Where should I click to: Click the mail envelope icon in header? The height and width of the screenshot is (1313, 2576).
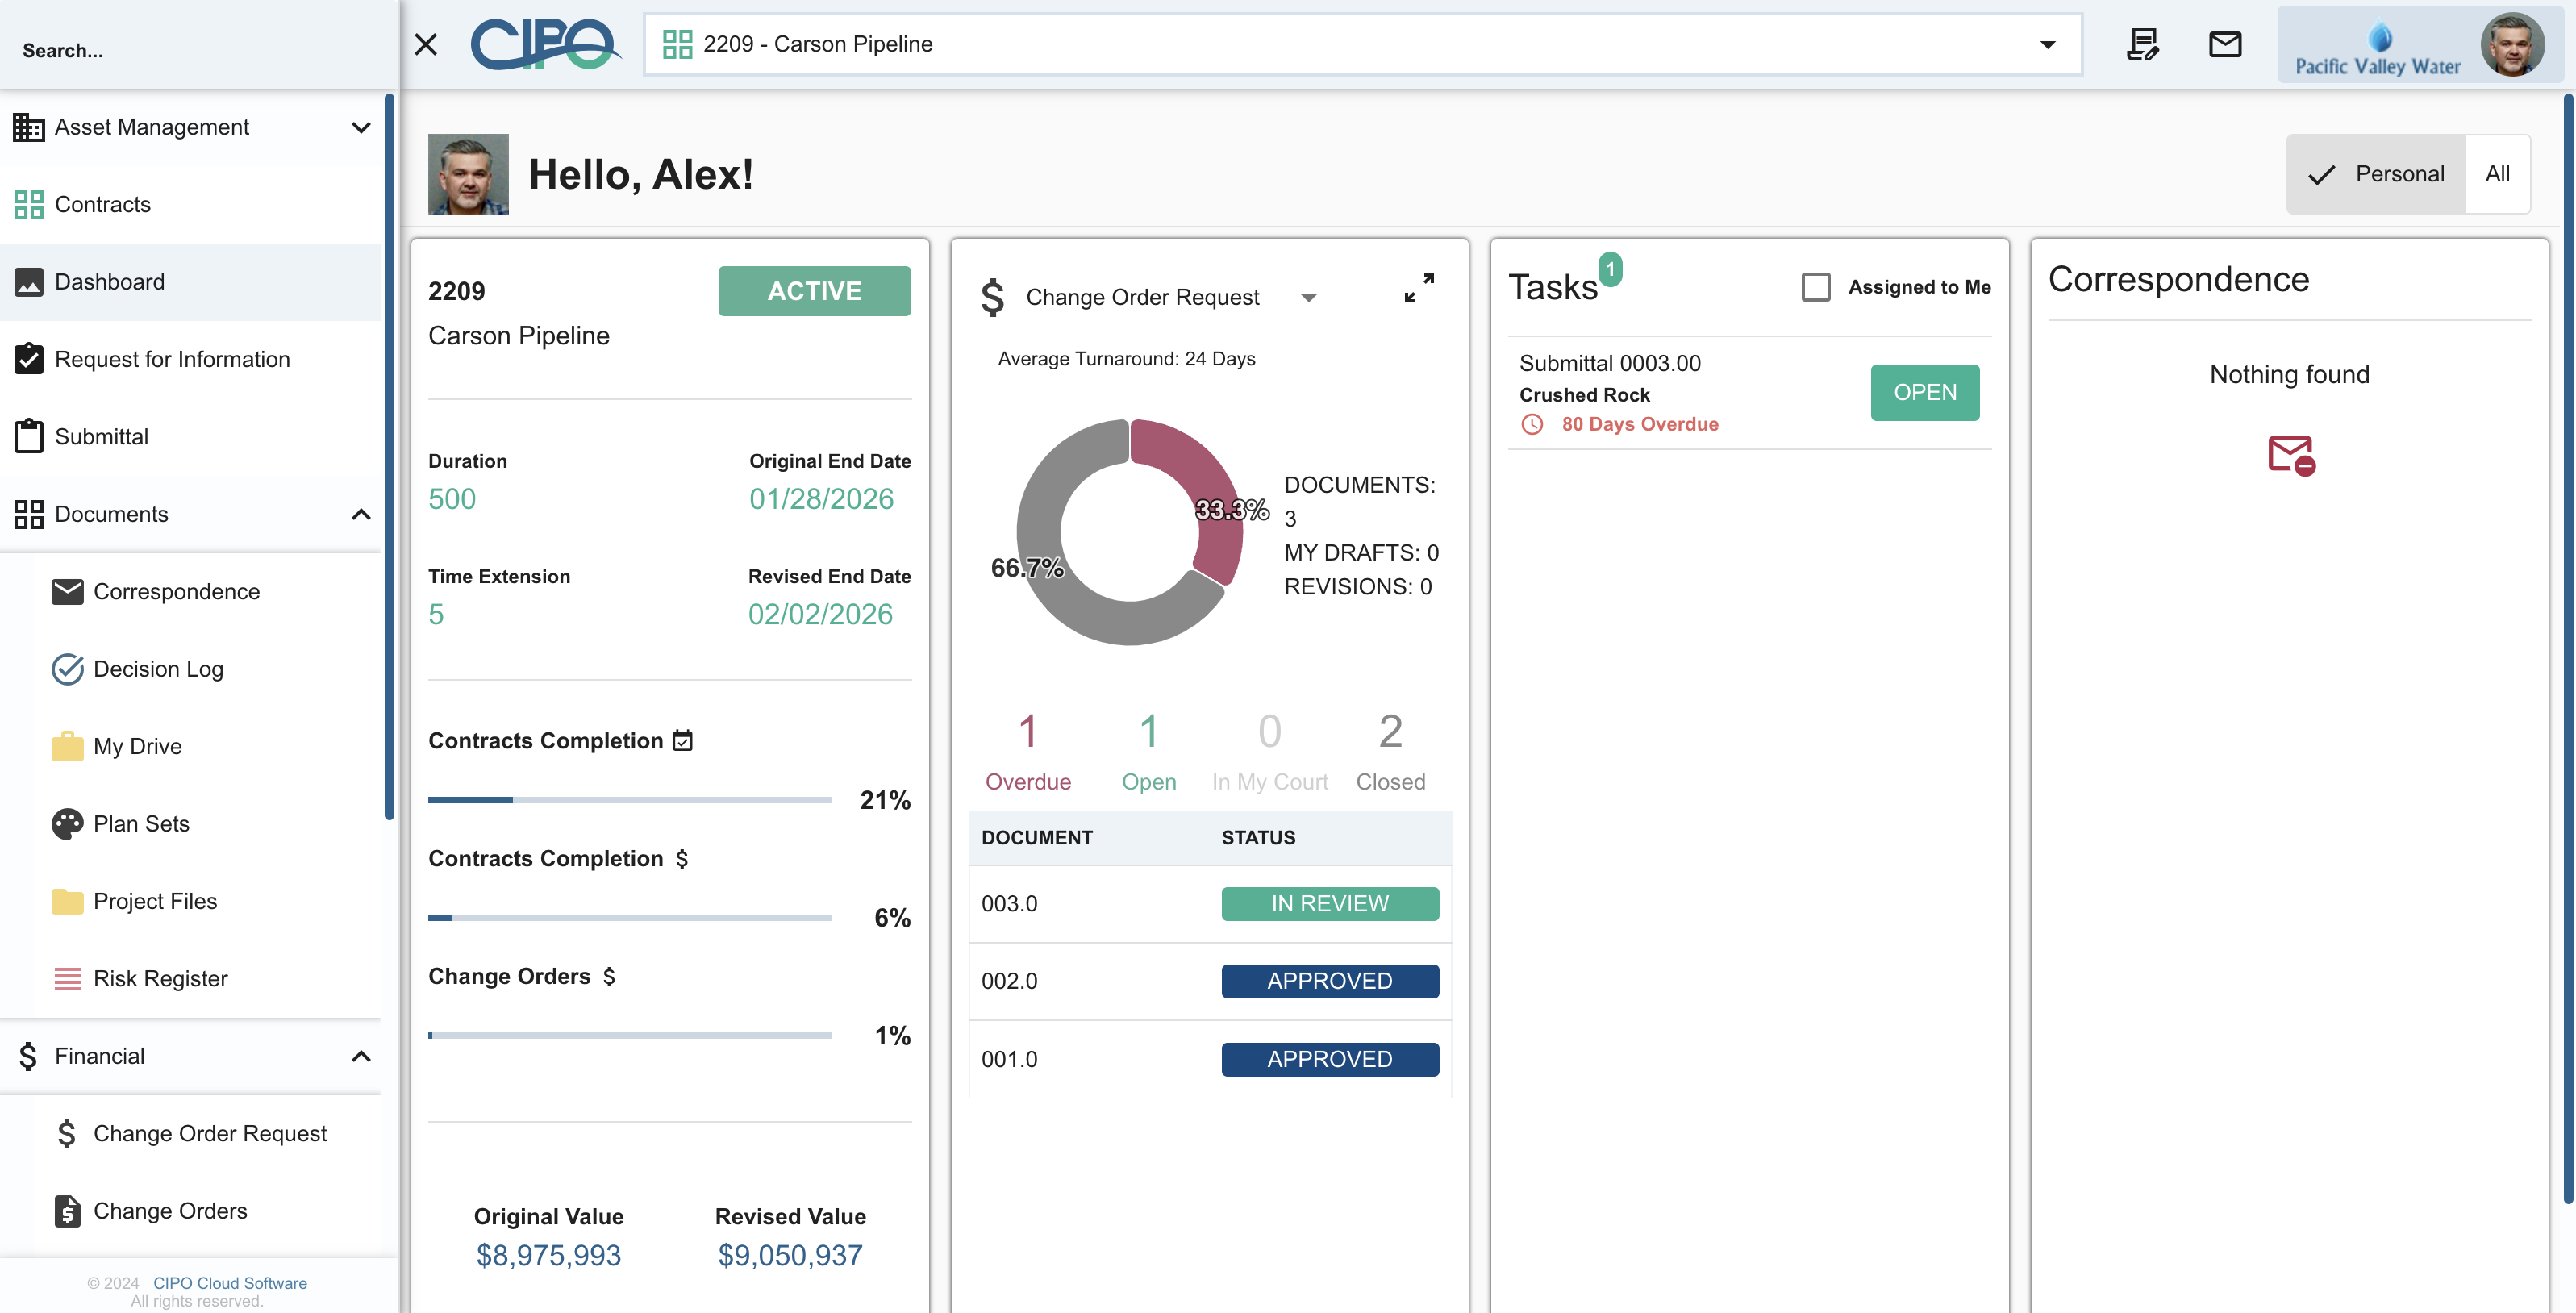(2224, 44)
